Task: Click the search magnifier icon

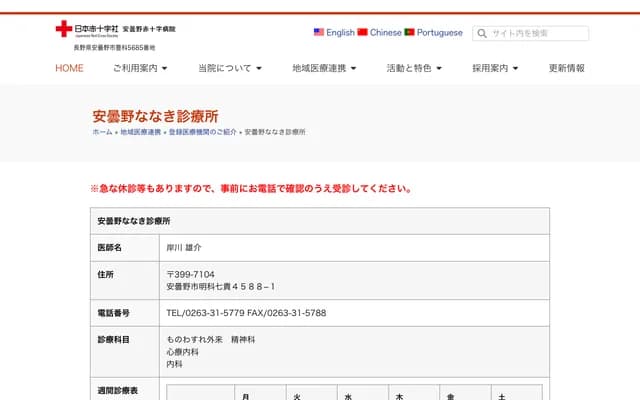Action: tap(482, 33)
